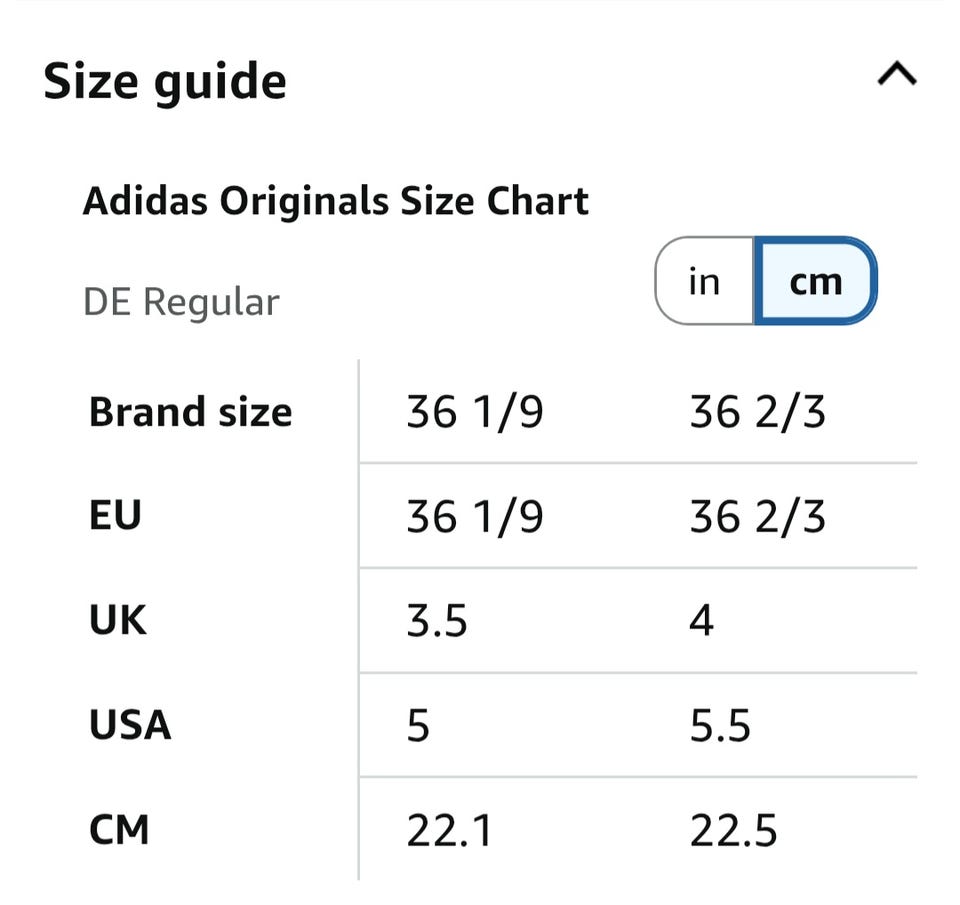Switch units to inches
This screenshot has height=905, width=960.
point(704,281)
